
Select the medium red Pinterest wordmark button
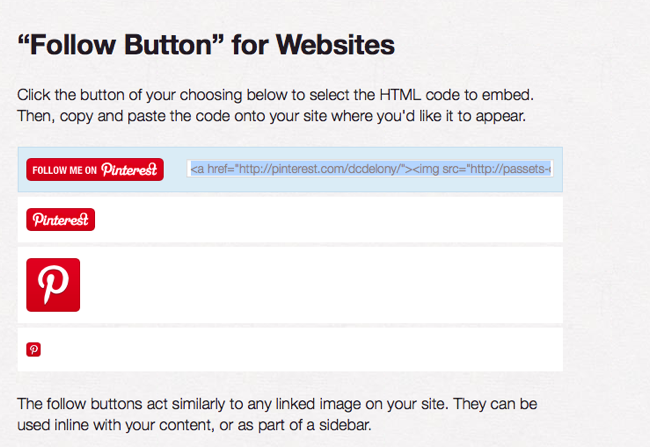[60, 220]
